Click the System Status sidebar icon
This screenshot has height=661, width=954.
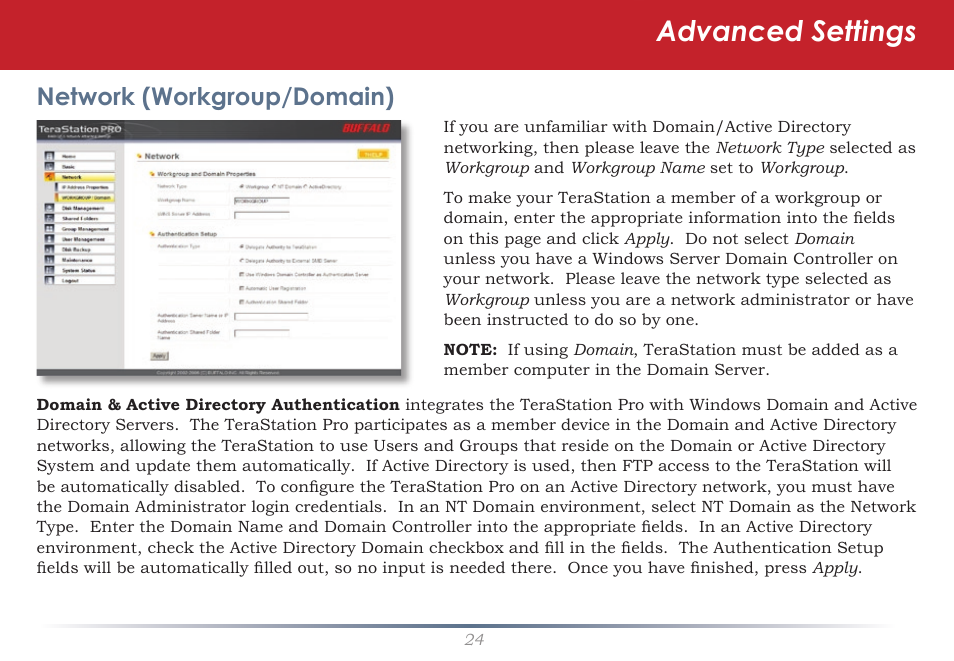[49, 270]
